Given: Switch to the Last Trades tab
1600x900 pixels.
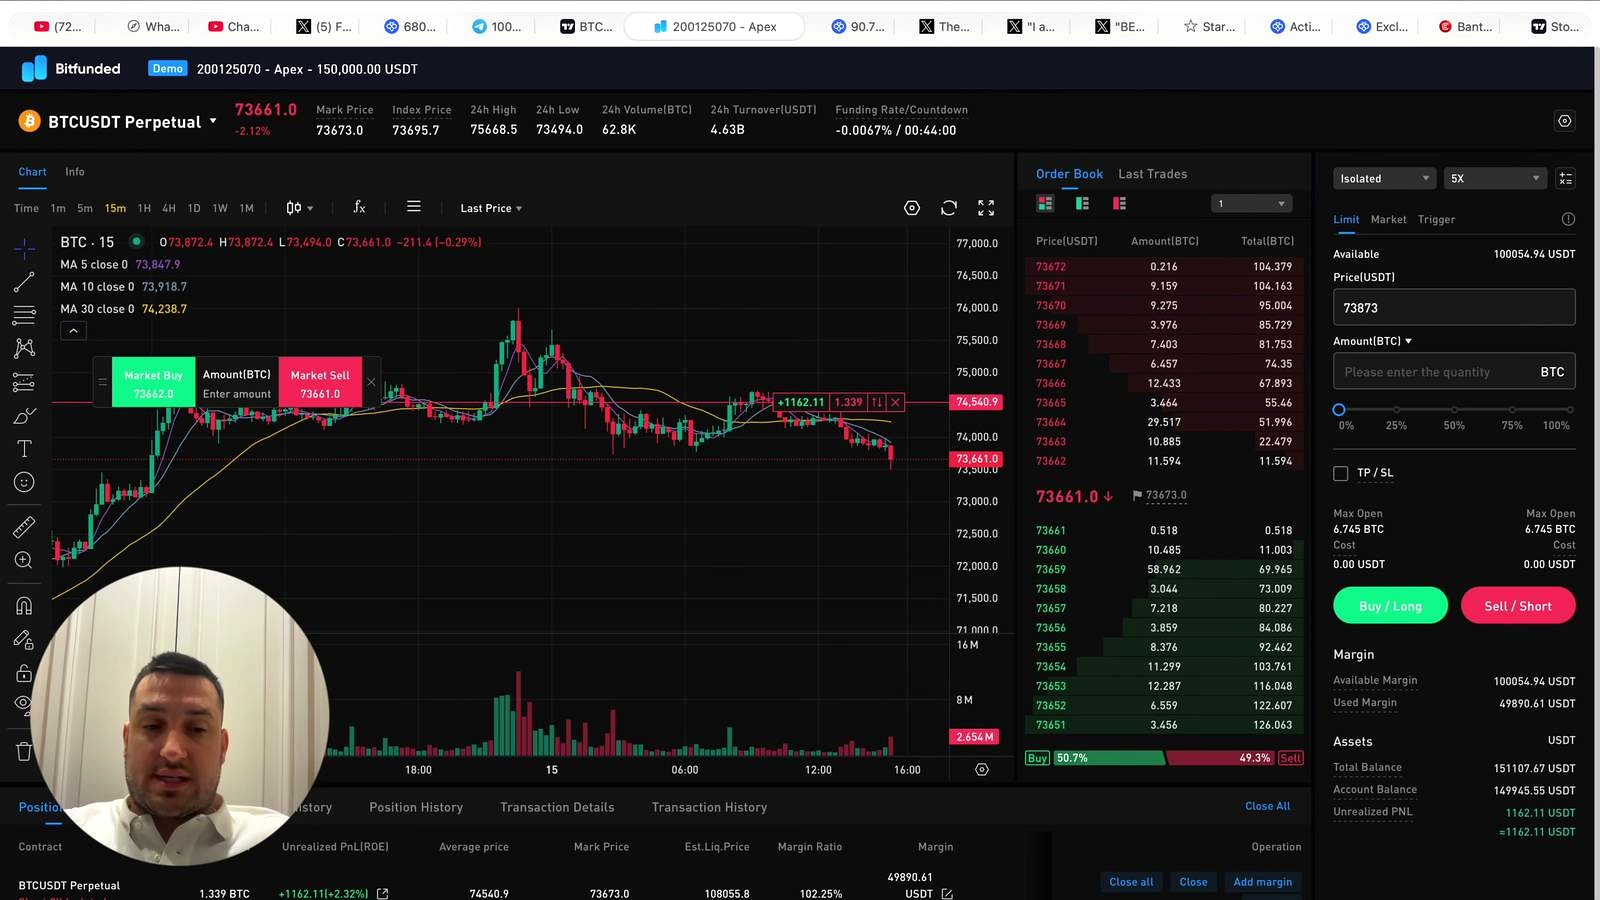Looking at the screenshot, I should click(1153, 174).
